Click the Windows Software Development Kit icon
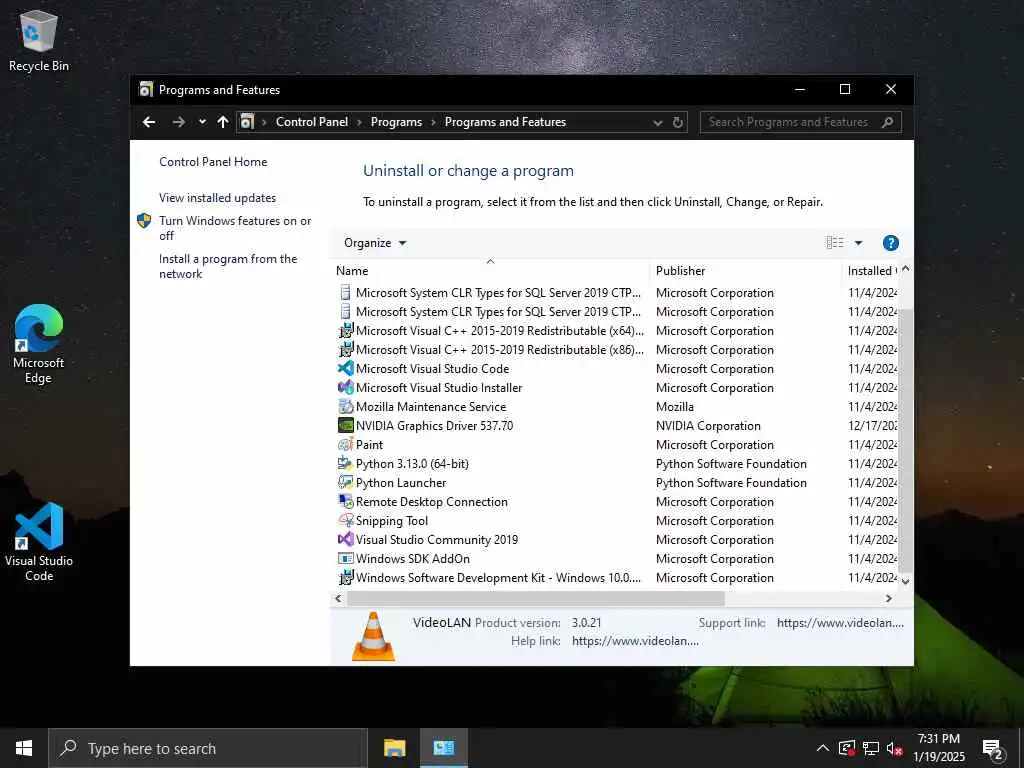 click(345, 577)
